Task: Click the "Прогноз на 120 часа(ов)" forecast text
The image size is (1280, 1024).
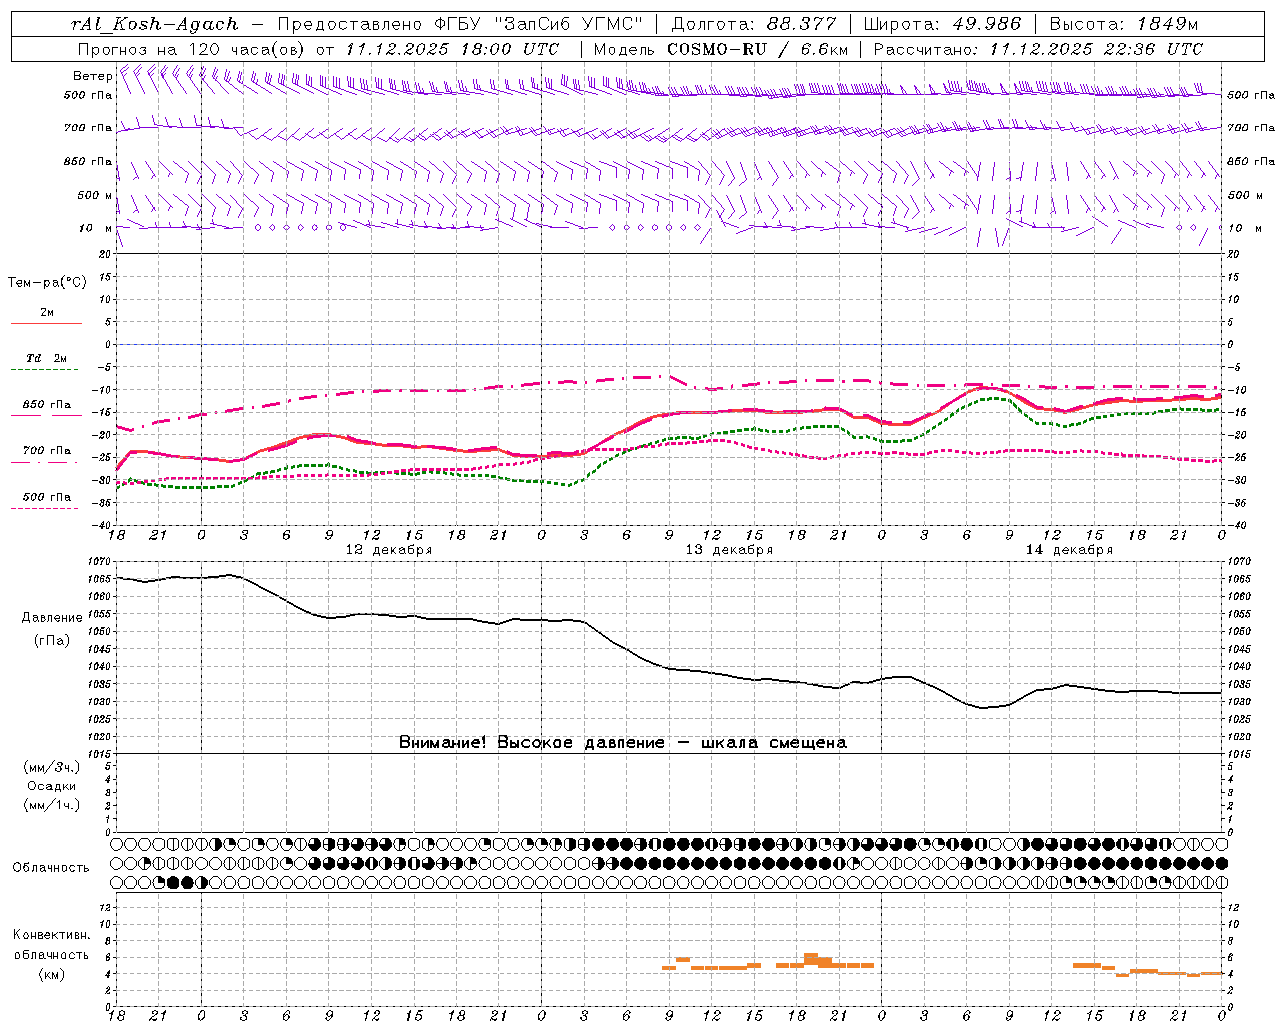Action: (x=191, y=49)
